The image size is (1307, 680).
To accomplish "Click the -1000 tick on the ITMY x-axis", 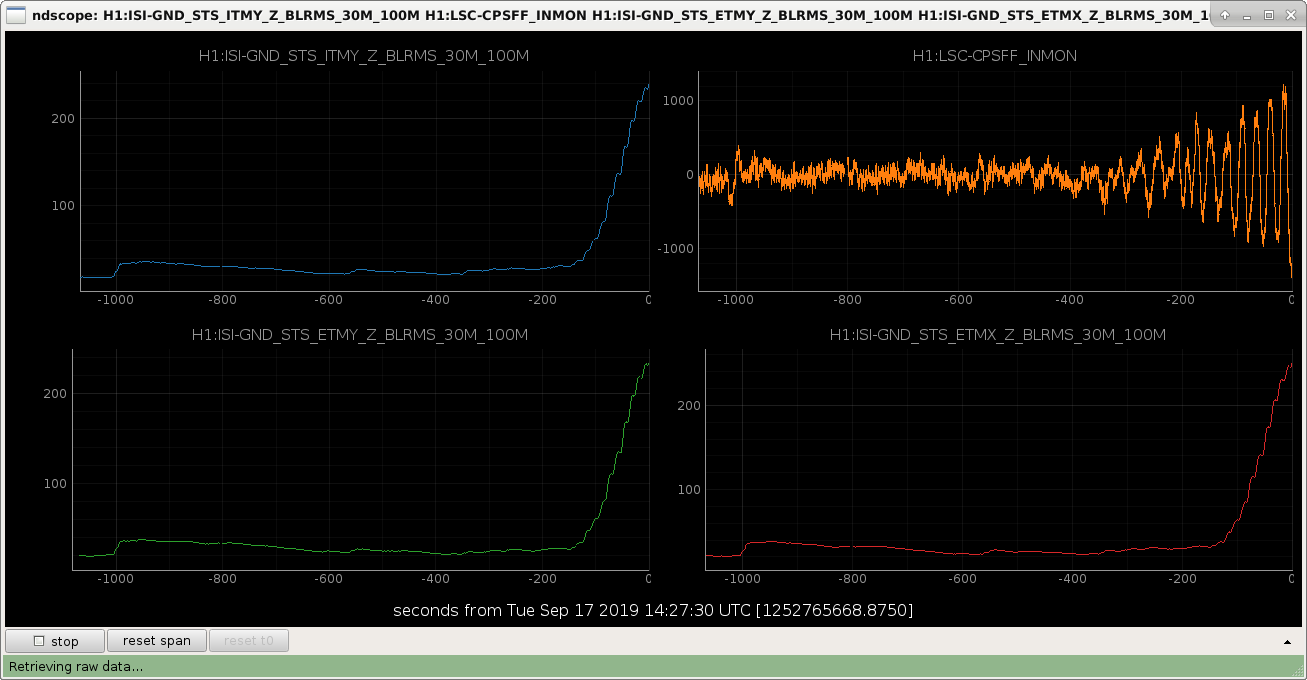I will (115, 299).
